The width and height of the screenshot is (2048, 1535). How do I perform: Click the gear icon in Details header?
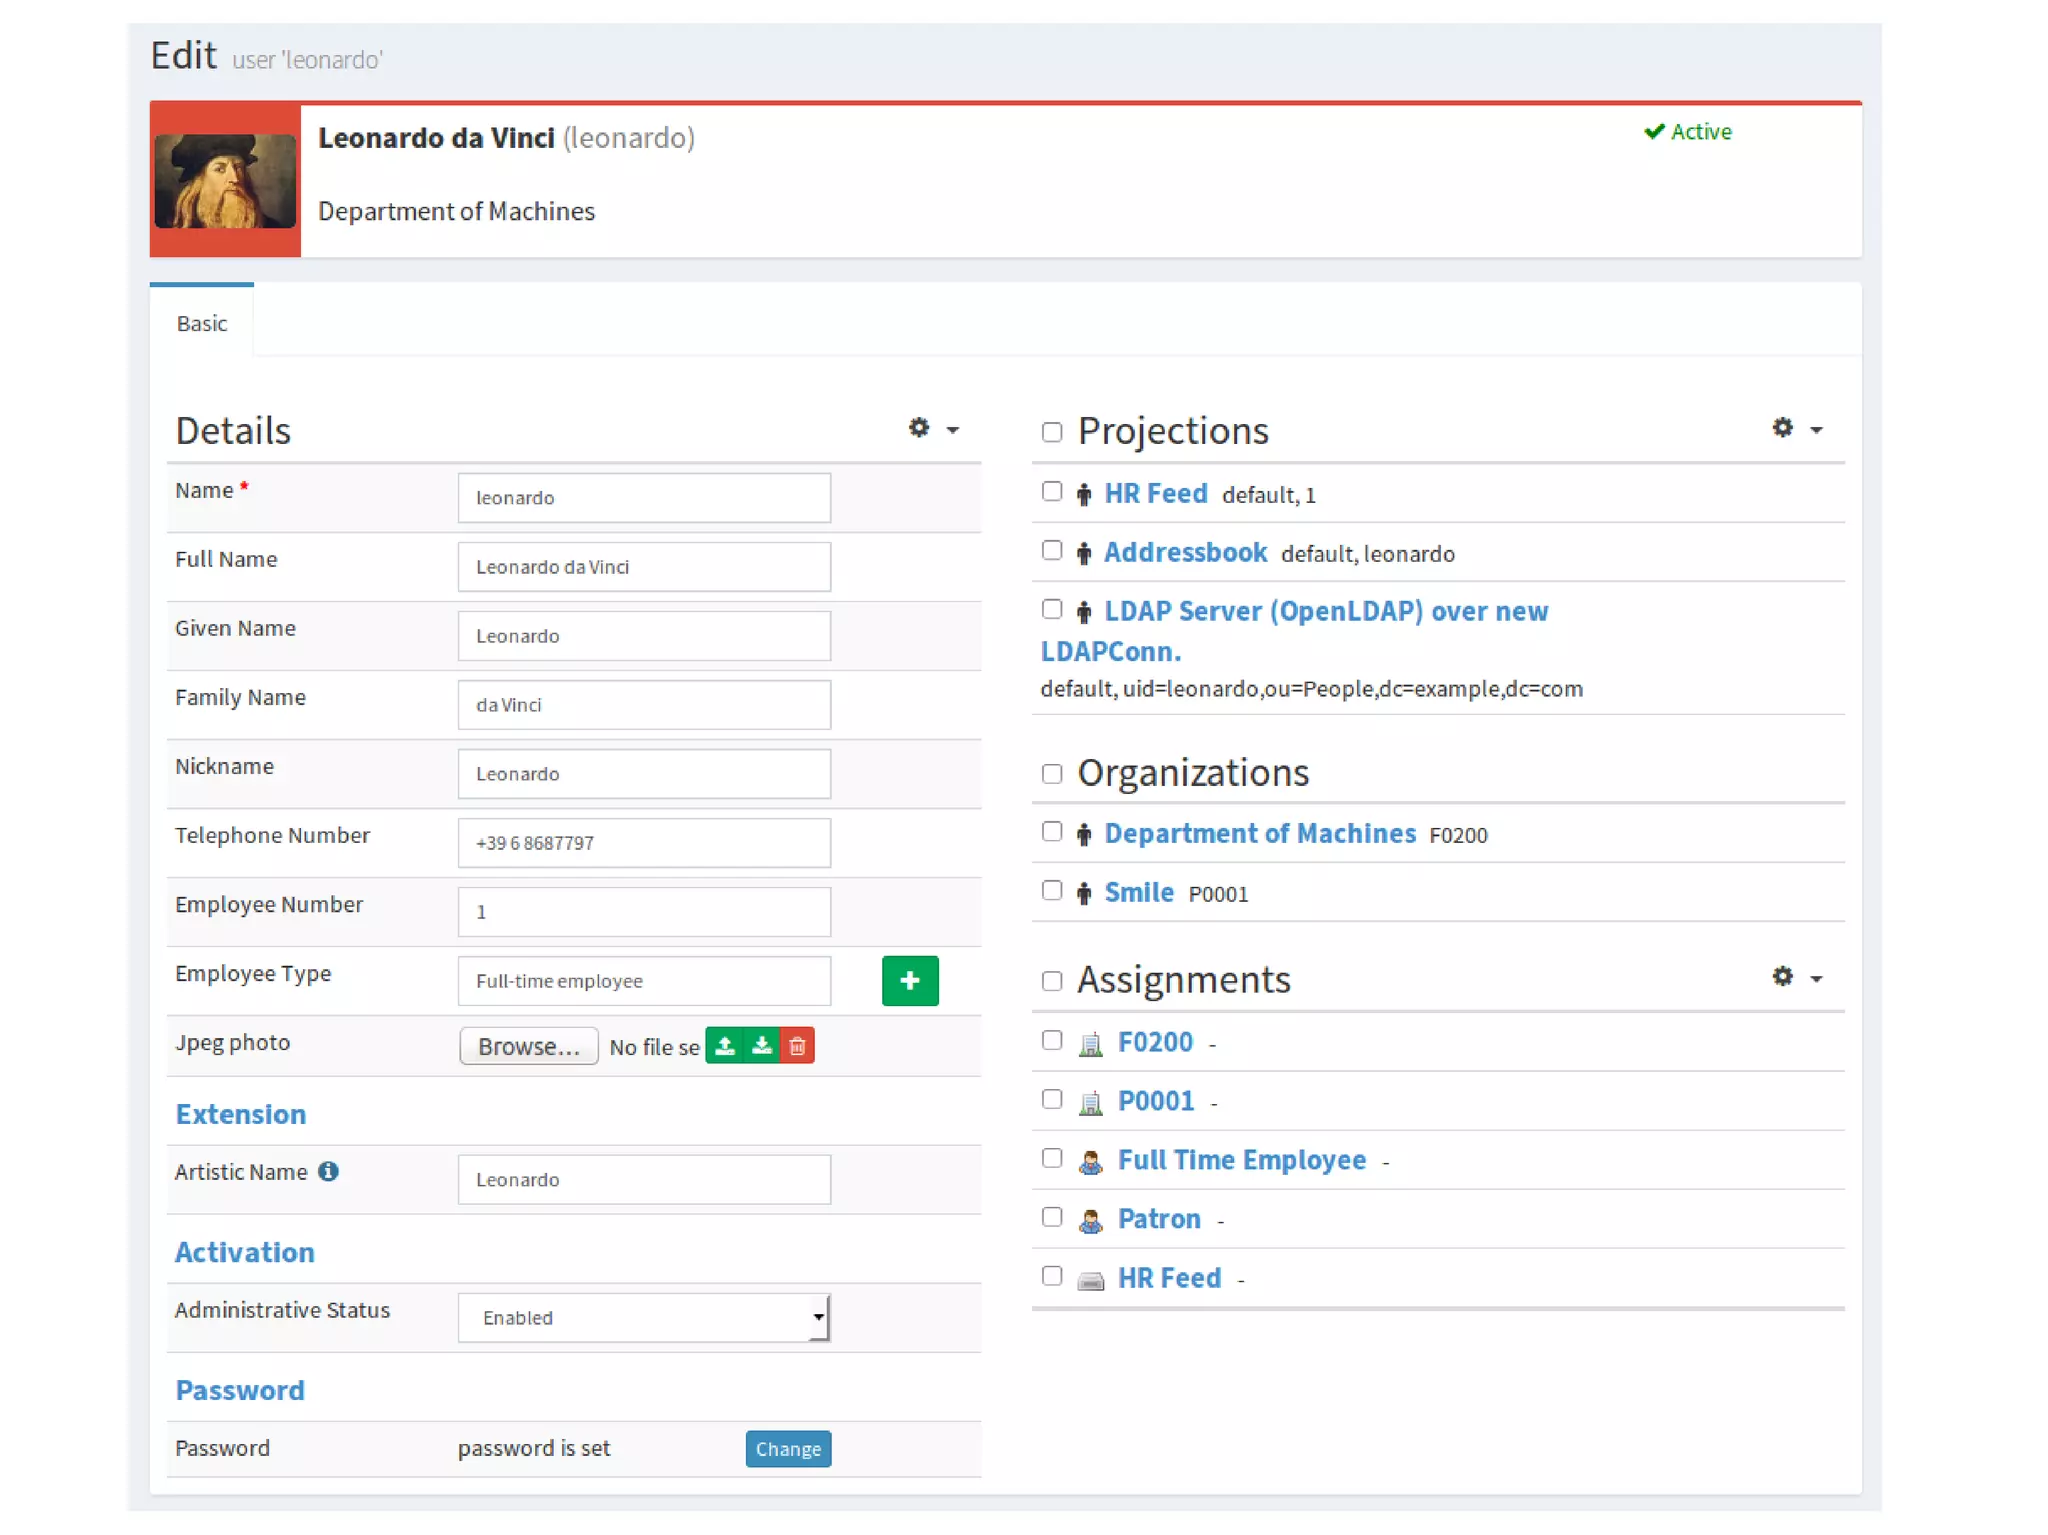918,428
